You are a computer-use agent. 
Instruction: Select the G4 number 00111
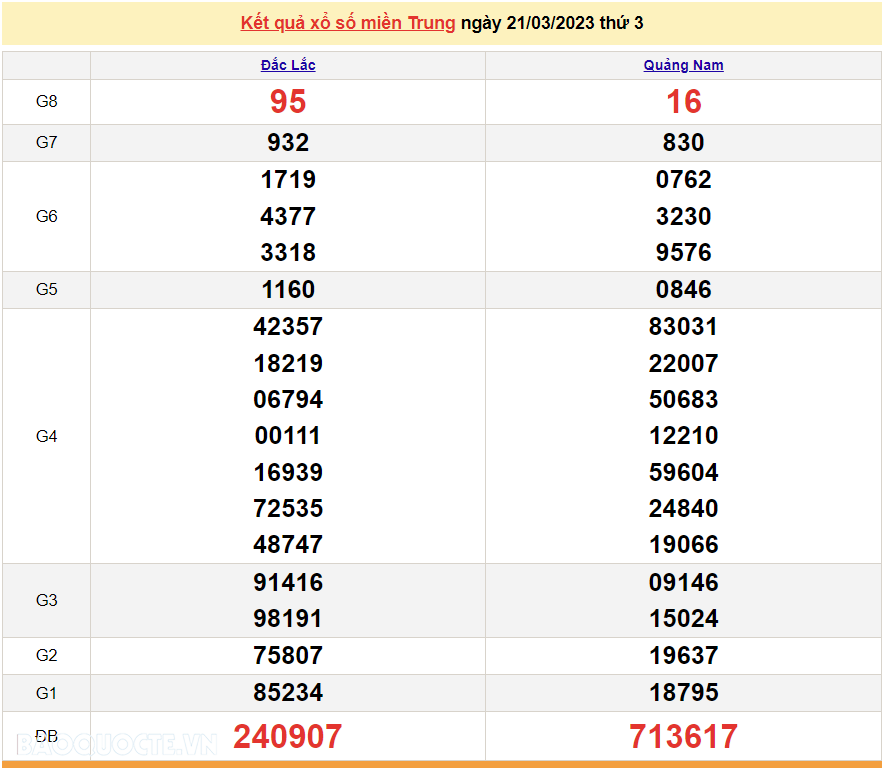(x=288, y=436)
